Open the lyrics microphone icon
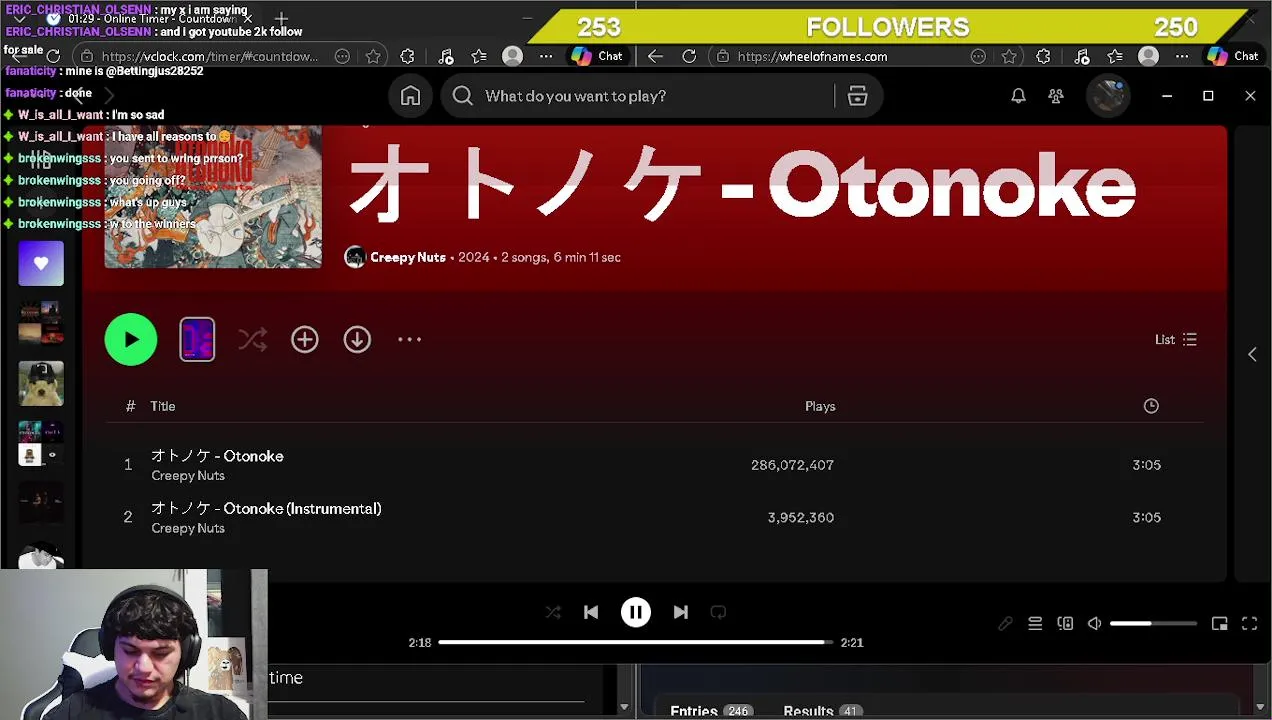The image size is (1272, 720). [x=1005, y=624]
